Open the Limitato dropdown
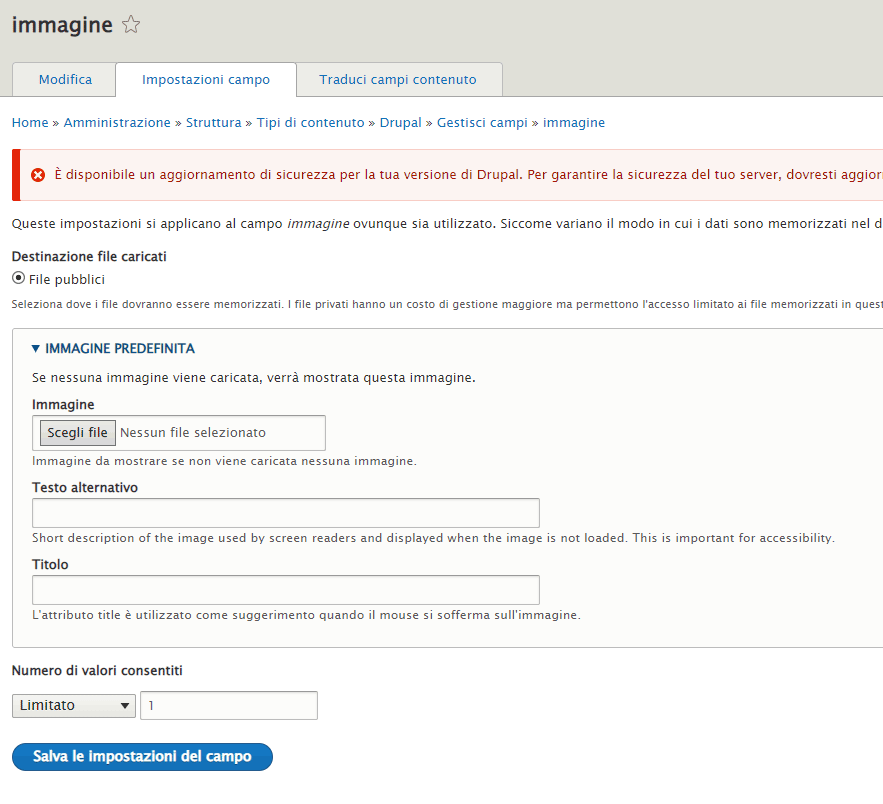This screenshot has height=804, width=883. click(x=74, y=706)
